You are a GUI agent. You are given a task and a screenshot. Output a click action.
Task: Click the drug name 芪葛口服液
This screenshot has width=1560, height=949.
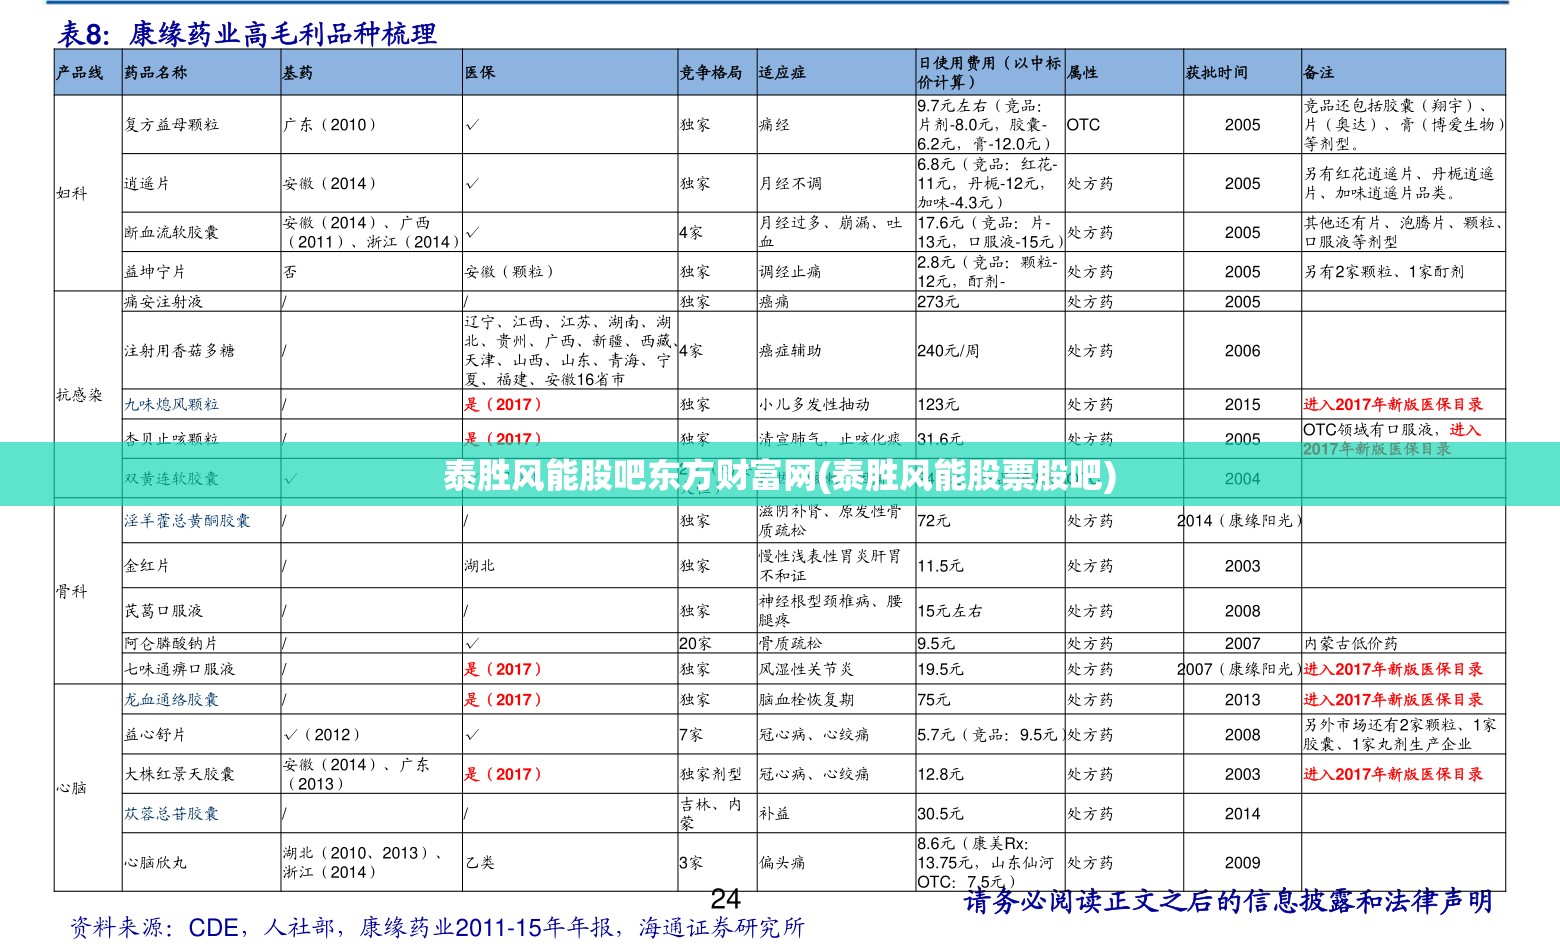(x=163, y=611)
